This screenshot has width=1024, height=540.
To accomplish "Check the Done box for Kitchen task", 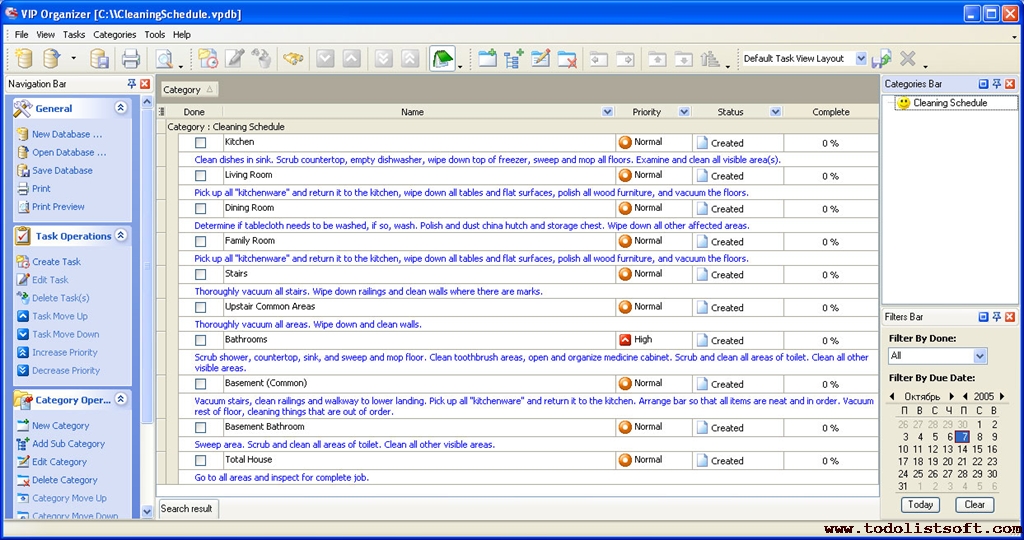I will tap(200, 143).
